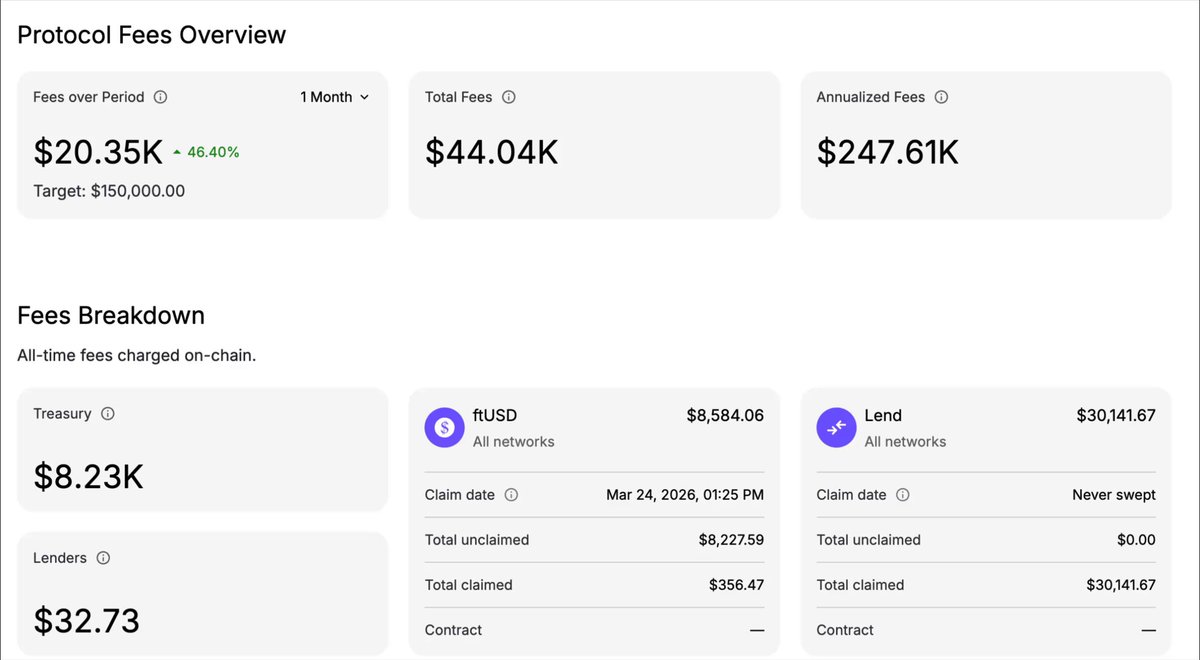Click the Total unclaimed label in ftUSD card
Screen dimensions: 1200x660
click(477, 540)
